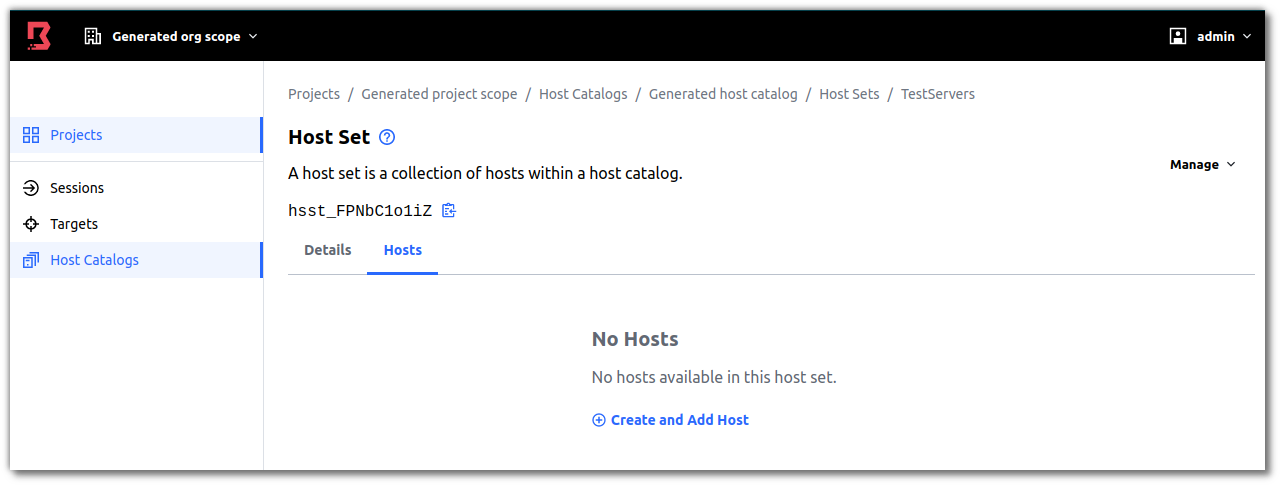Open the admin user menu chevron
The height and width of the screenshot is (486, 1281).
click(1247, 36)
